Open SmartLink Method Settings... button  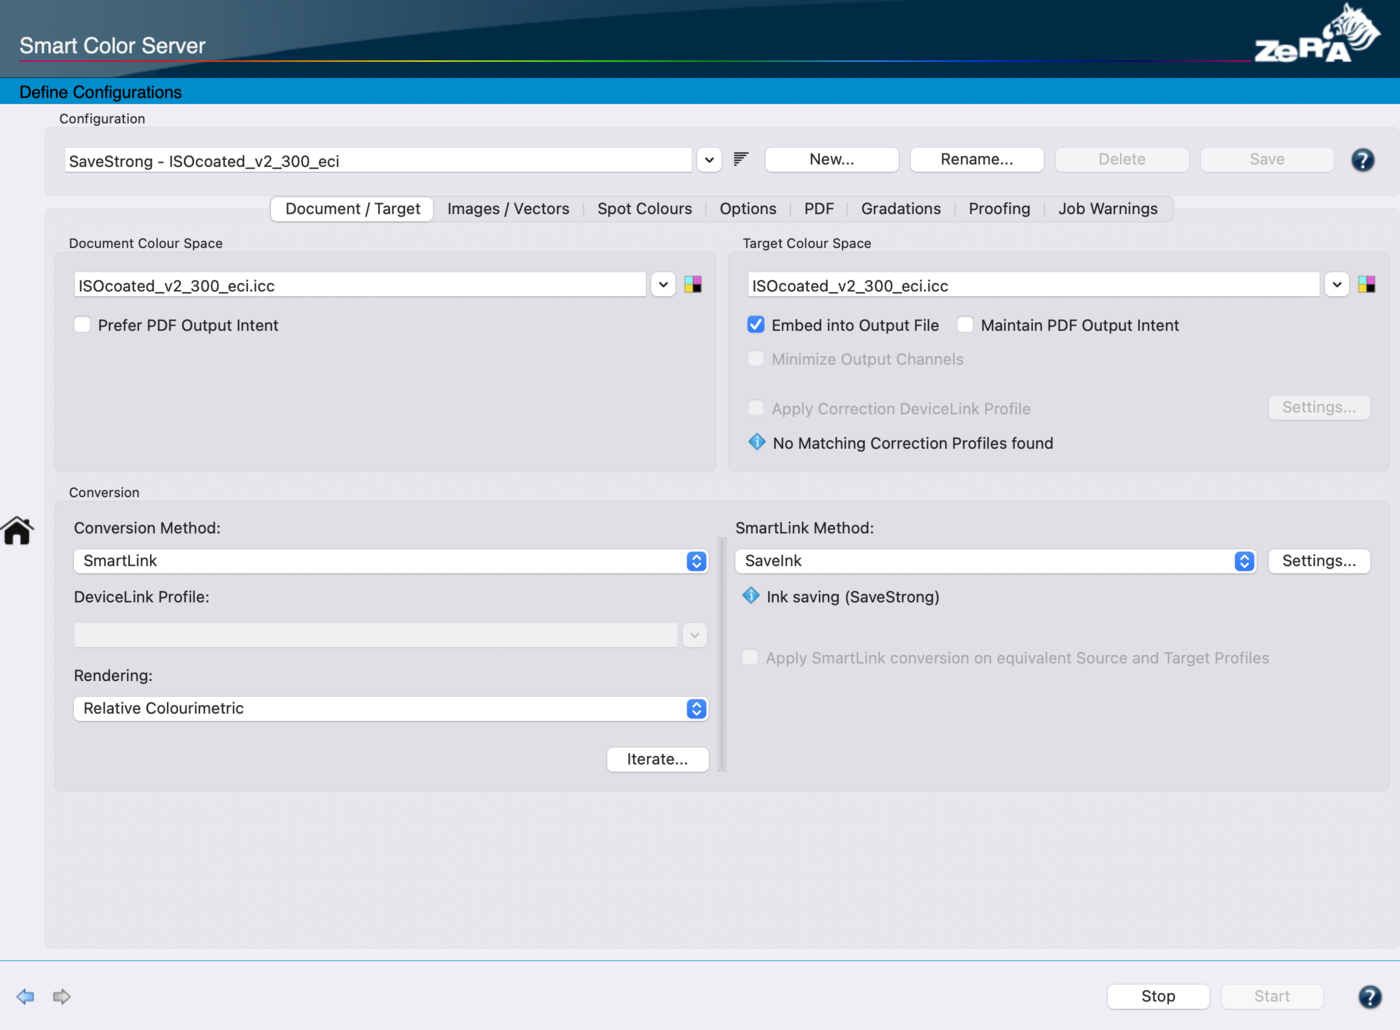click(1319, 561)
